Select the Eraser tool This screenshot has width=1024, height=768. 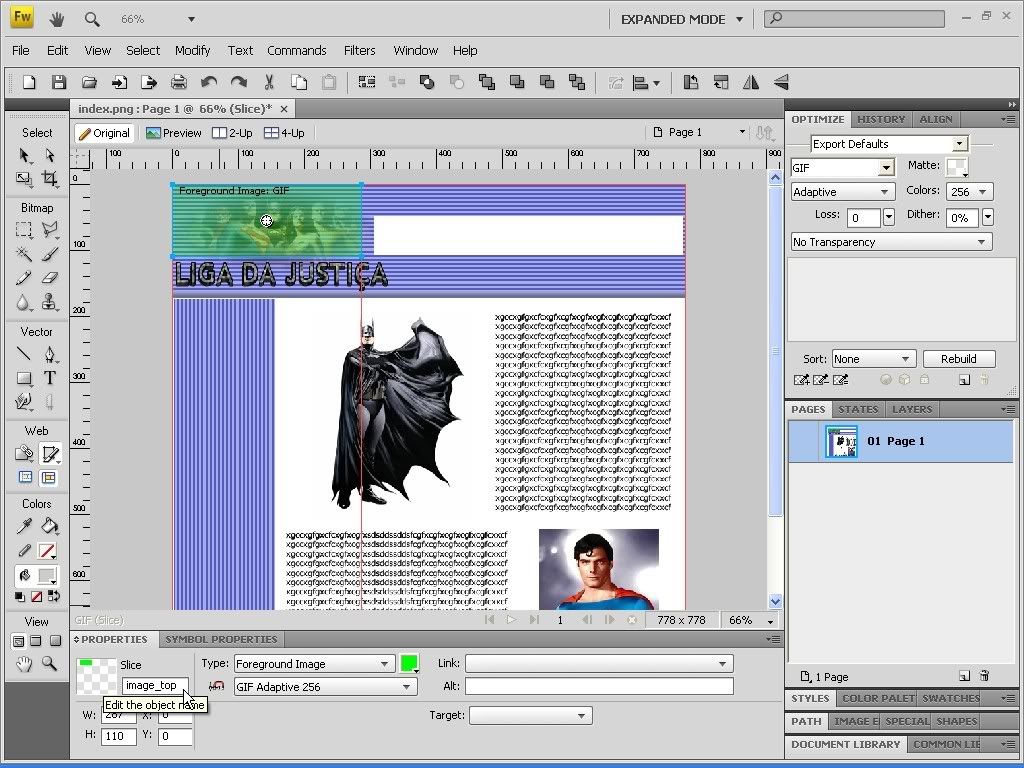click(x=50, y=278)
